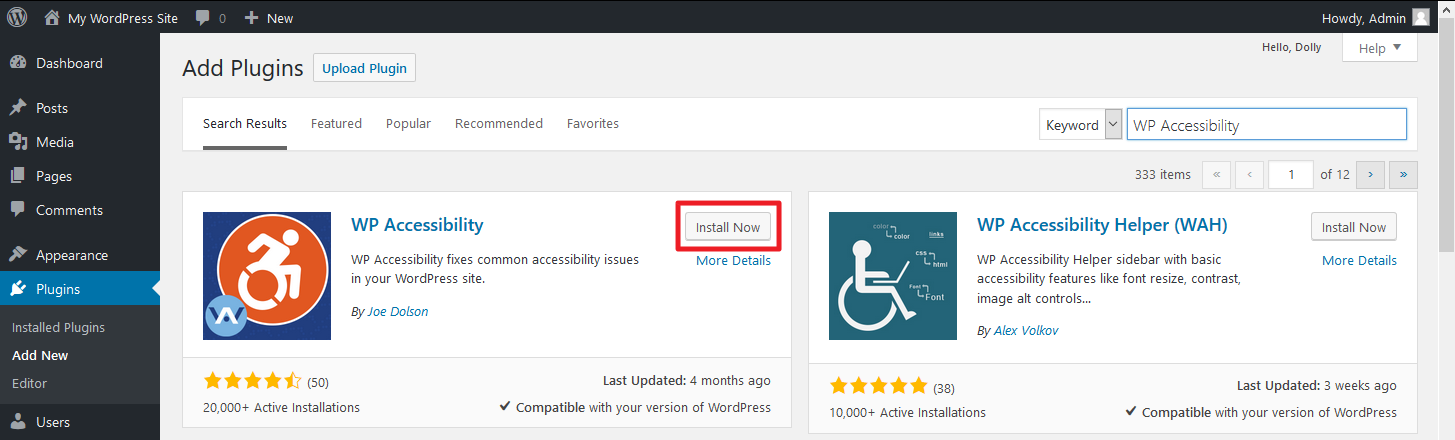Open WP Accessibility plugin thumbnail
Screen dimensions: 1455x440
(267, 275)
